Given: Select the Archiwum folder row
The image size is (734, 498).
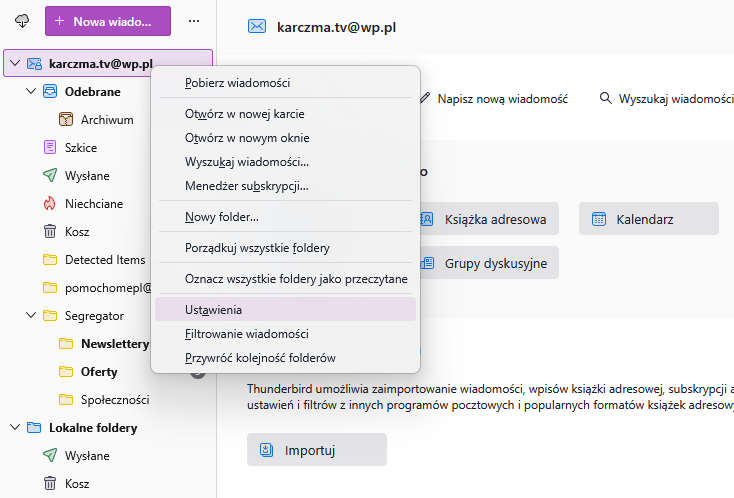Looking at the screenshot, I should pos(108,119).
